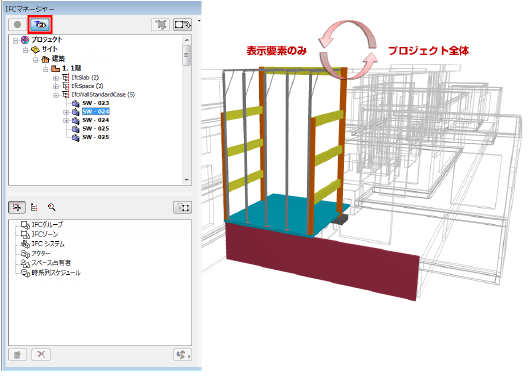Collapse the プロジェクト tree node
Viewport: 532px width, 380px height.
(15, 41)
